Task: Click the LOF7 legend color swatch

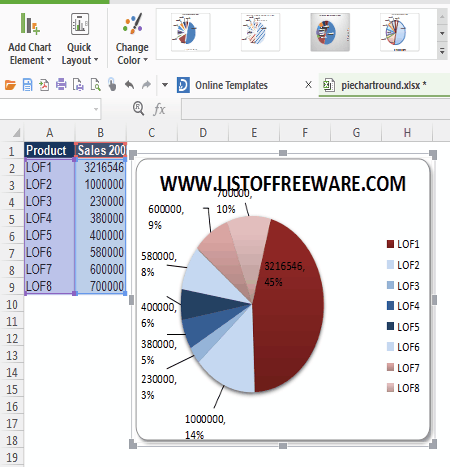Action: [x=390, y=367]
